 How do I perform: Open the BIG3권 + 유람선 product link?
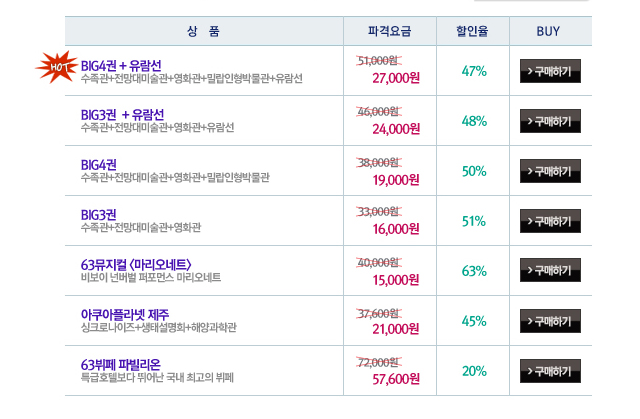click(x=121, y=115)
